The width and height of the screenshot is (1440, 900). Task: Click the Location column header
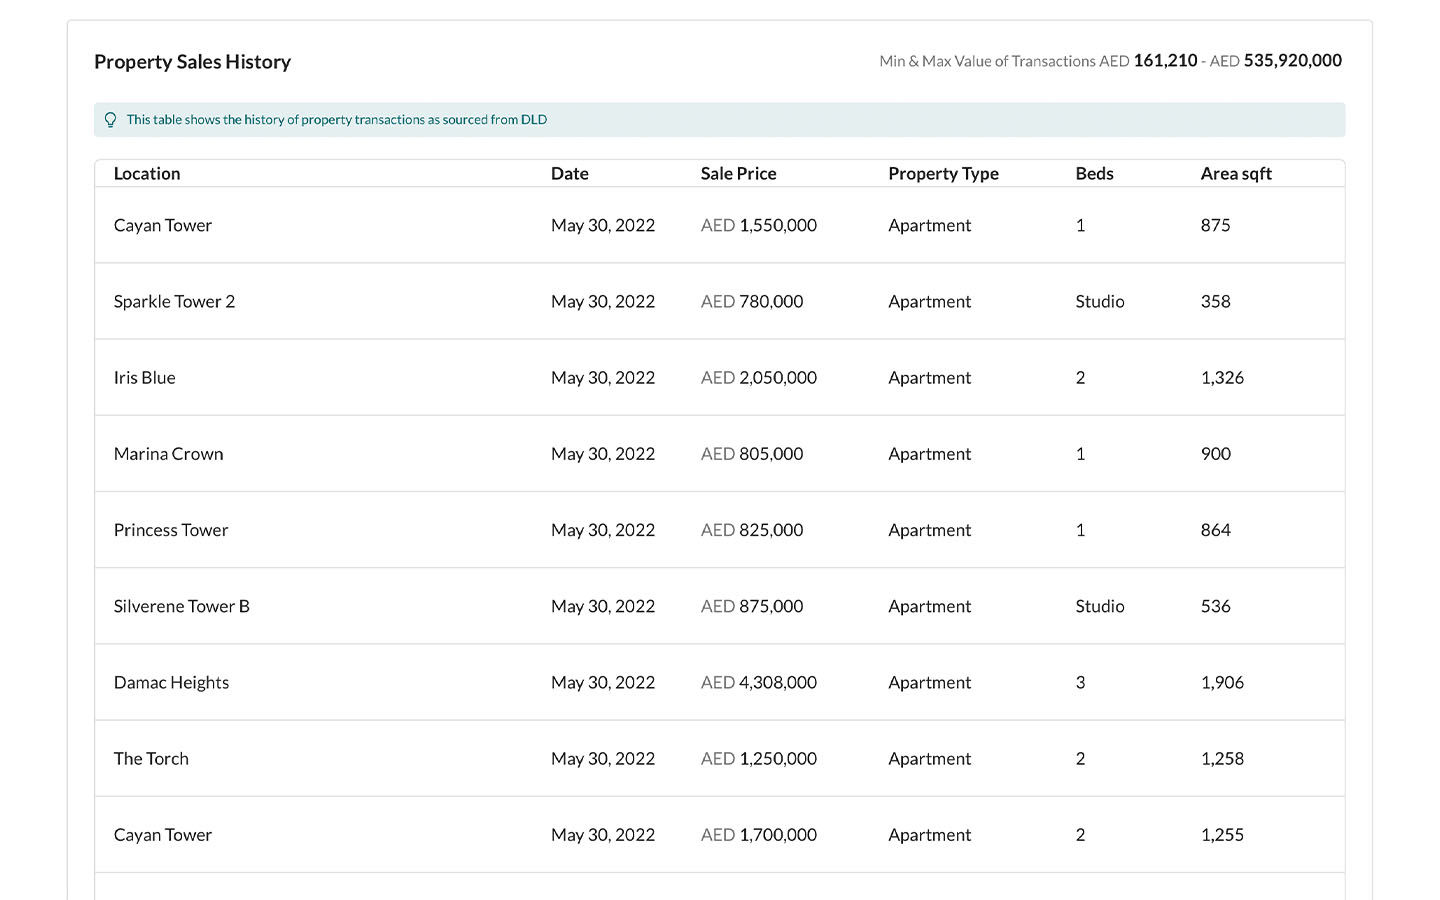click(147, 173)
